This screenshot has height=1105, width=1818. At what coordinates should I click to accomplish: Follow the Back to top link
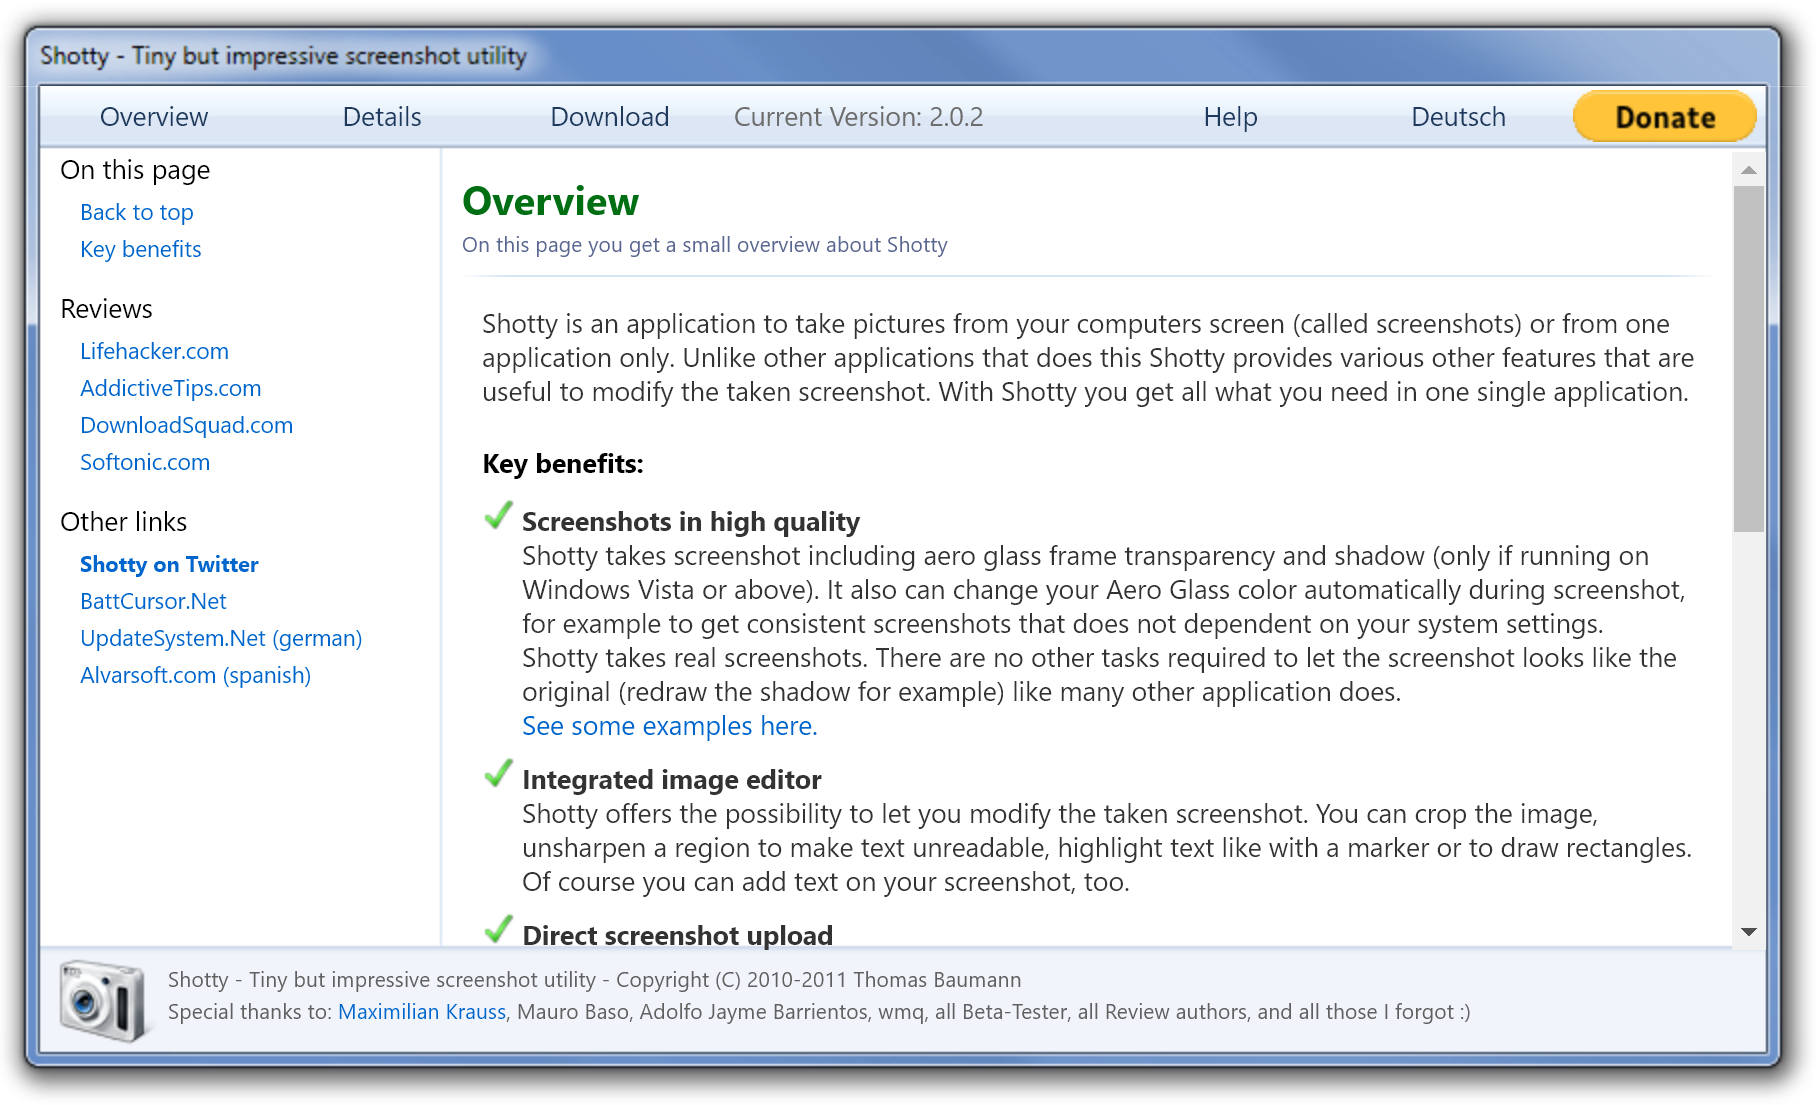(137, 212)
